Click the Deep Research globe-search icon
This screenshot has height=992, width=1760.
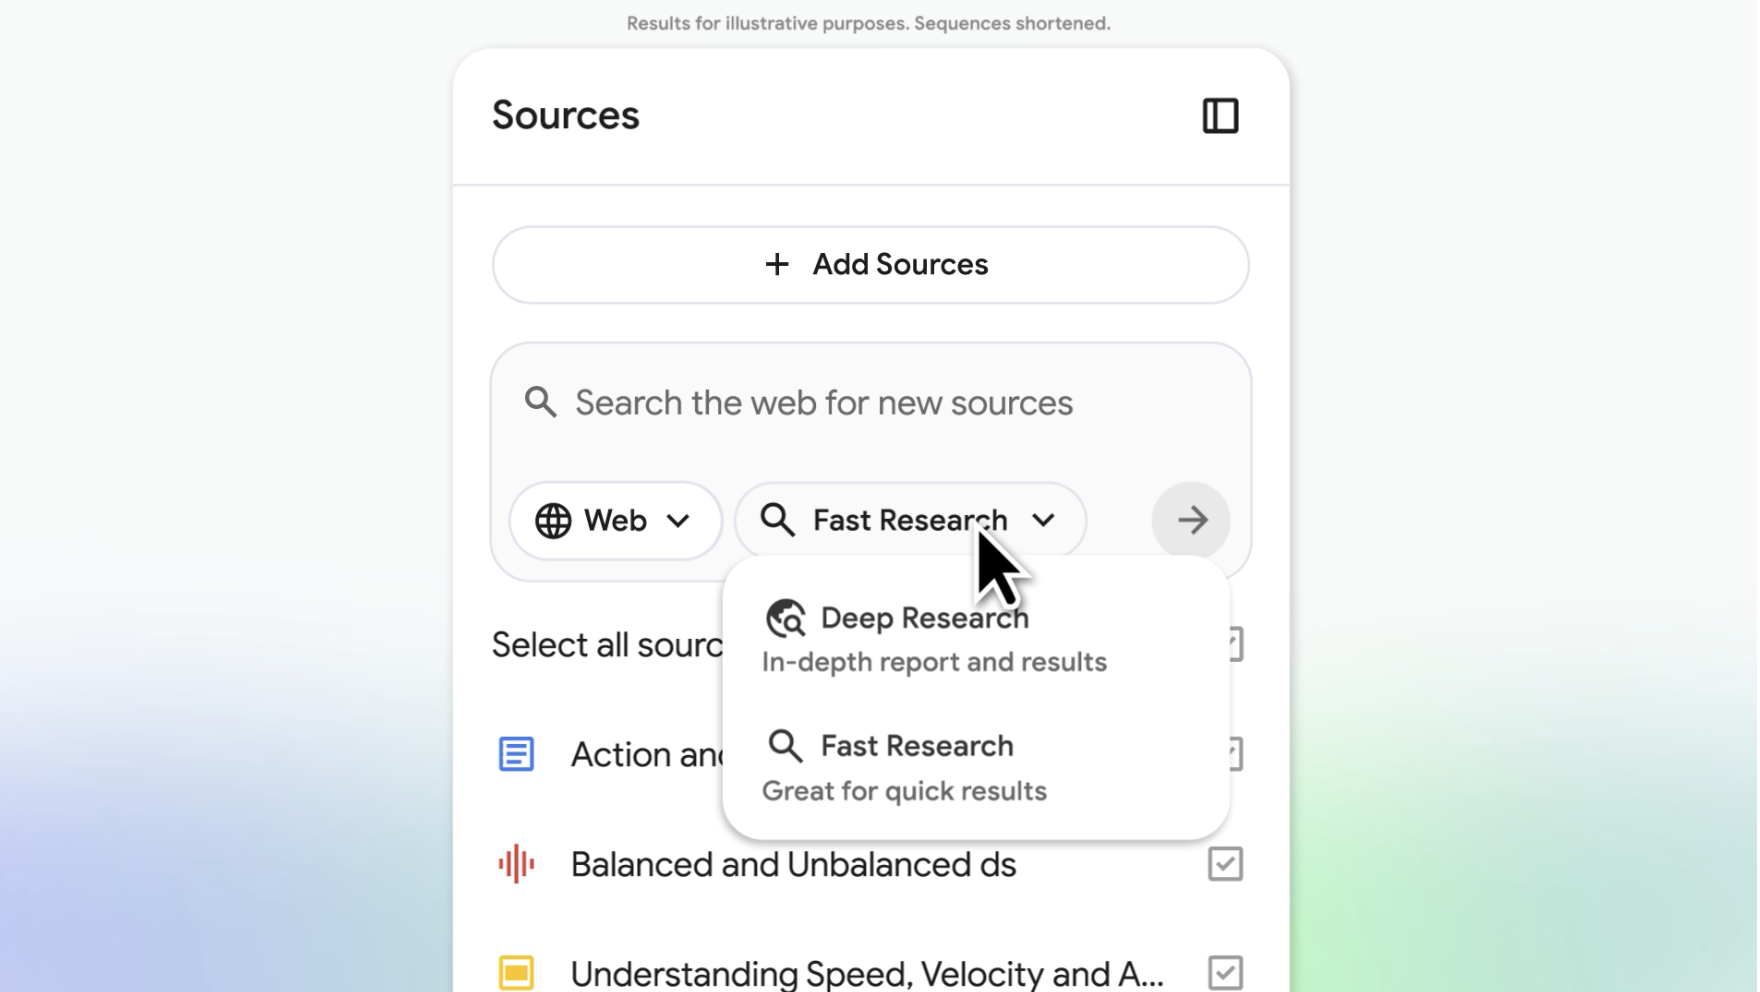(x=786, y=619)
